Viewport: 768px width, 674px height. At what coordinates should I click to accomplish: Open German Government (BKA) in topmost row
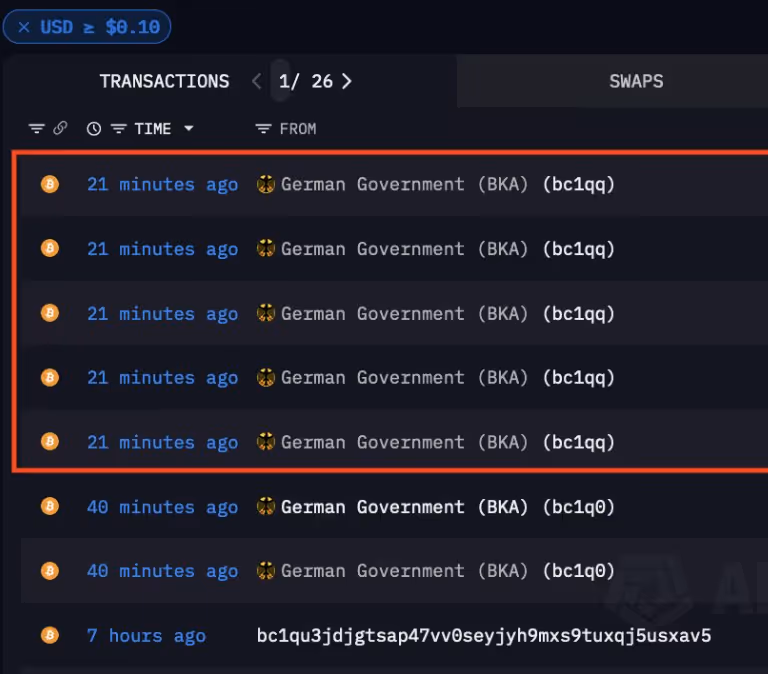pos(405,184)
